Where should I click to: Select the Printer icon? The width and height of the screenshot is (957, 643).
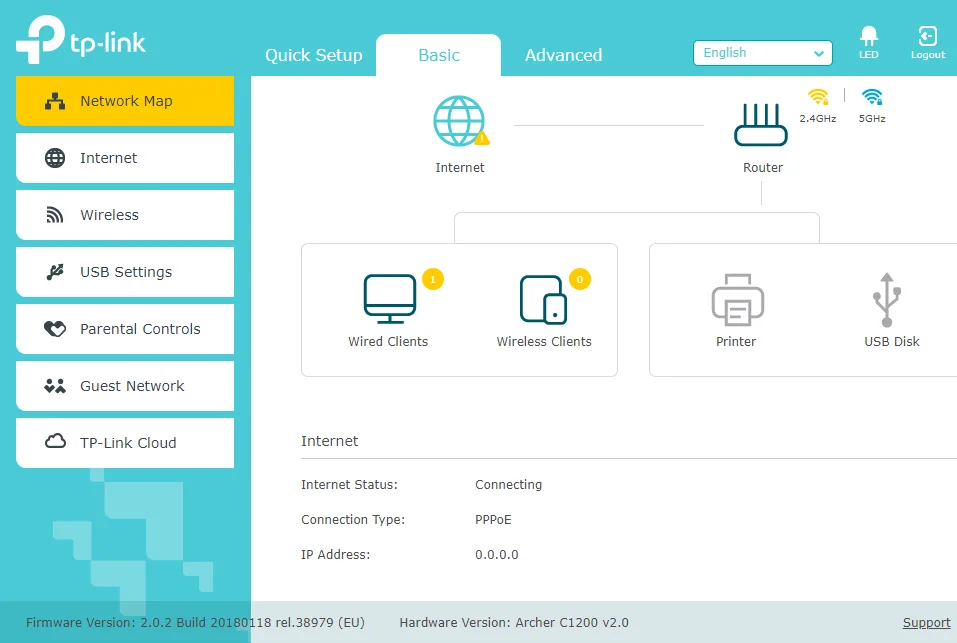pos(737,300)
